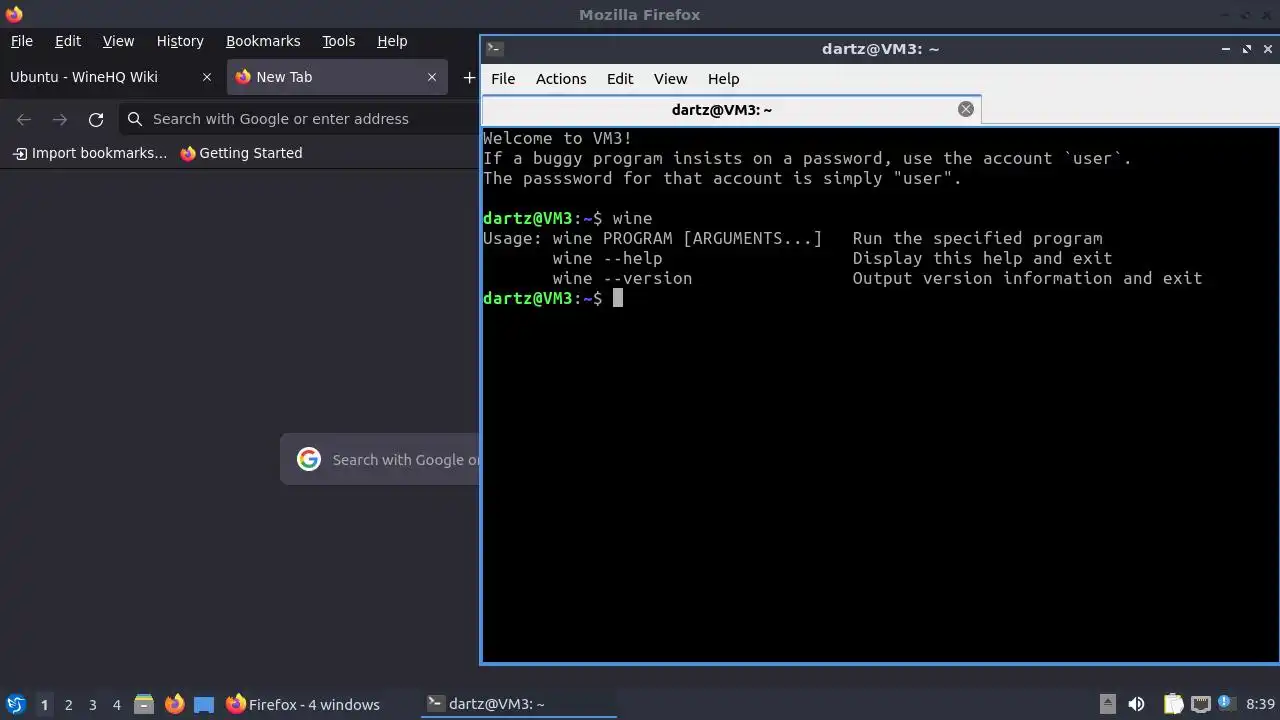Click search magnifier in Firefox address bar

[135, 119]
